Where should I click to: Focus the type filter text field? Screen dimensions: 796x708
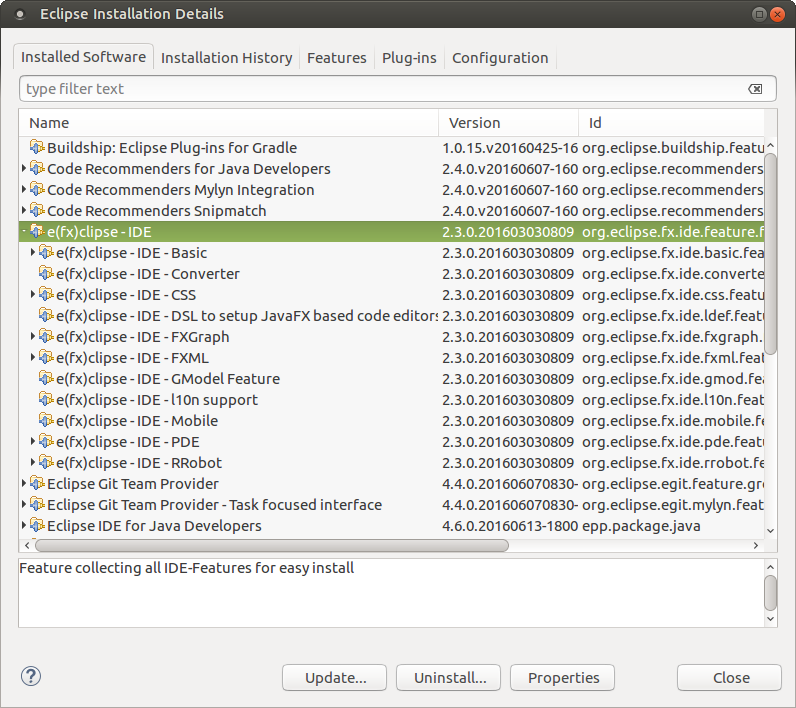click(380, 89)
